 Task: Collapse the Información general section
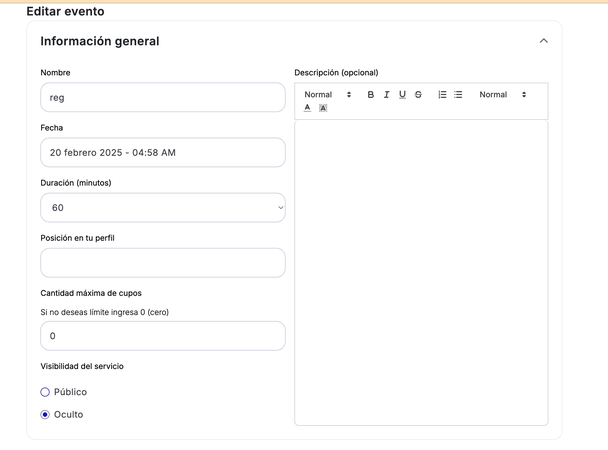[544, 41]
